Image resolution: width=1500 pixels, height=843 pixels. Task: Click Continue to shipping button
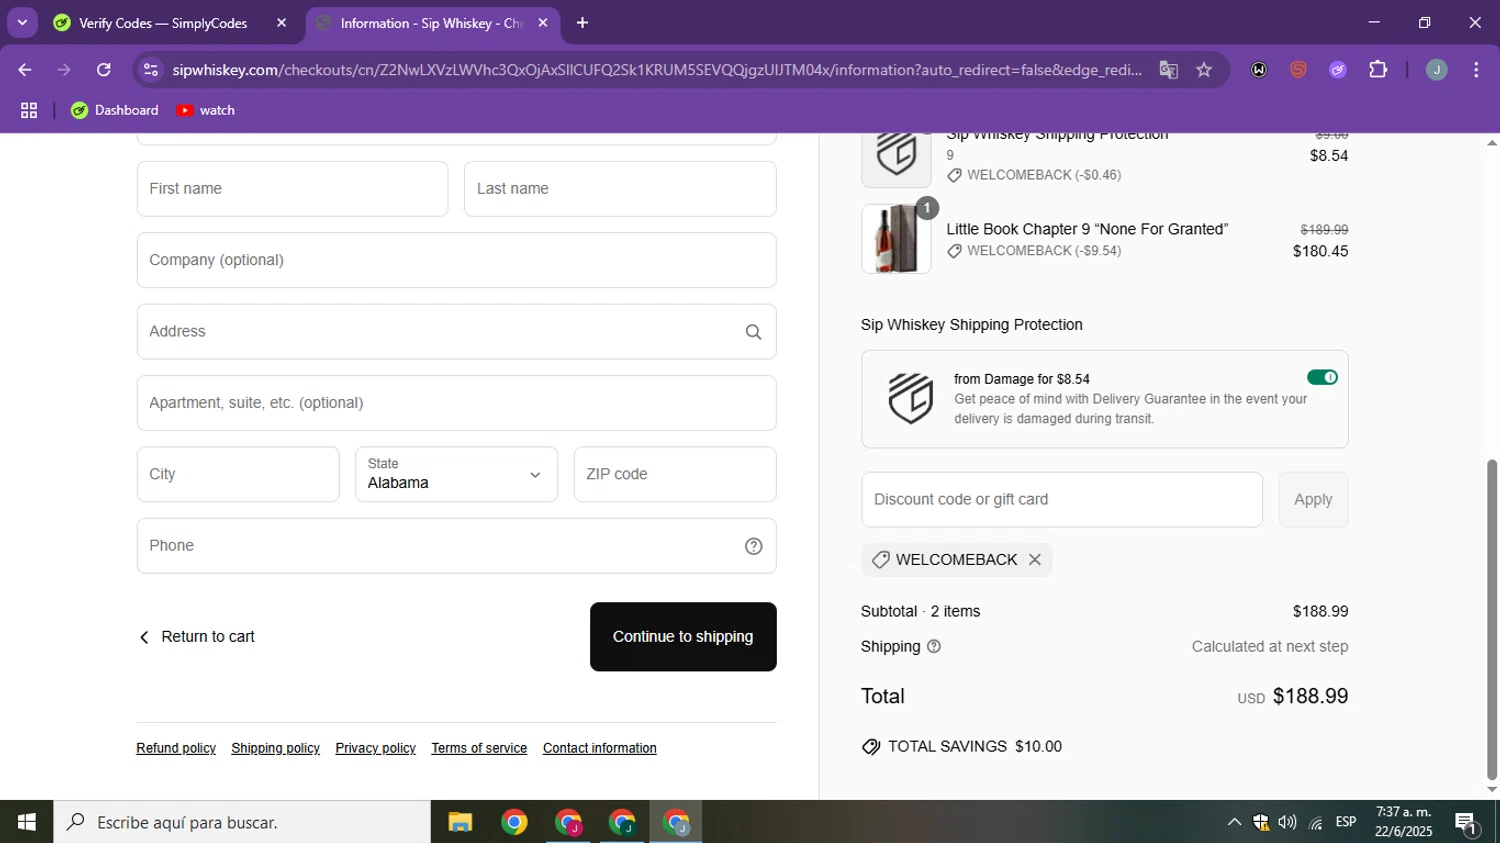[x=683, y=637]
